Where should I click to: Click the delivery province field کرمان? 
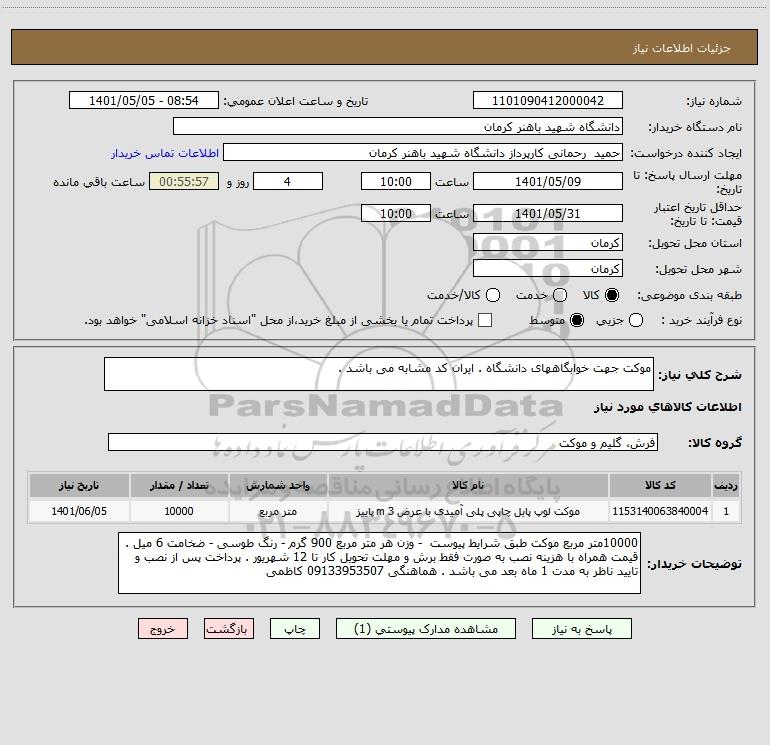[548, 242]
